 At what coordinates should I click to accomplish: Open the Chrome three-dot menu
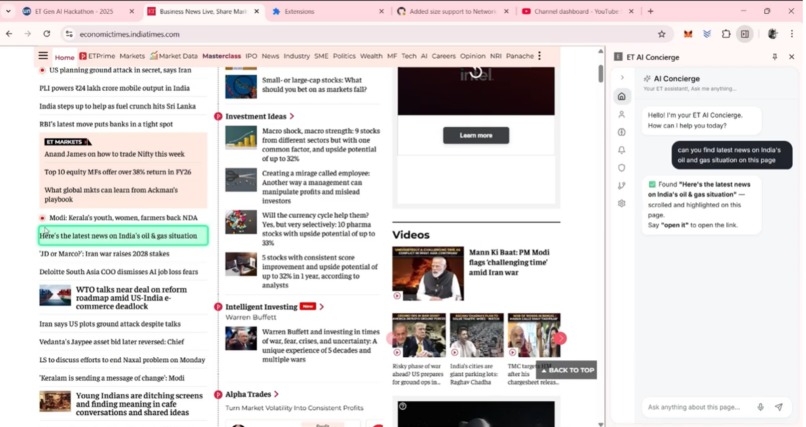792,34
